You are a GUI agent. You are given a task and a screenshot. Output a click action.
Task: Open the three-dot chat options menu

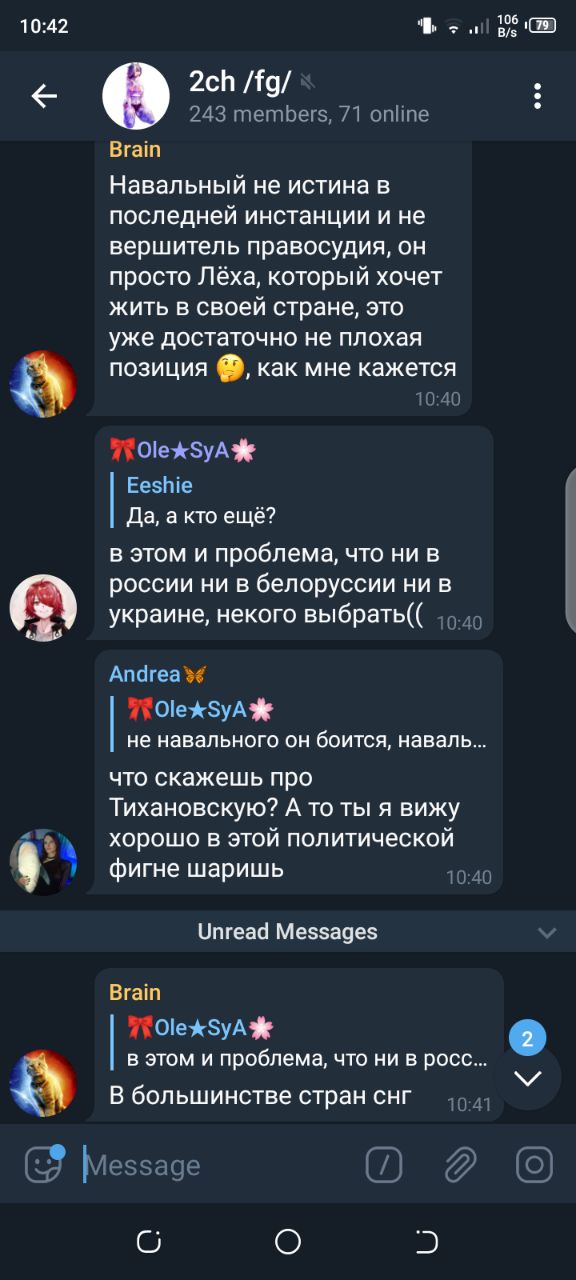(x=537, y=96)
